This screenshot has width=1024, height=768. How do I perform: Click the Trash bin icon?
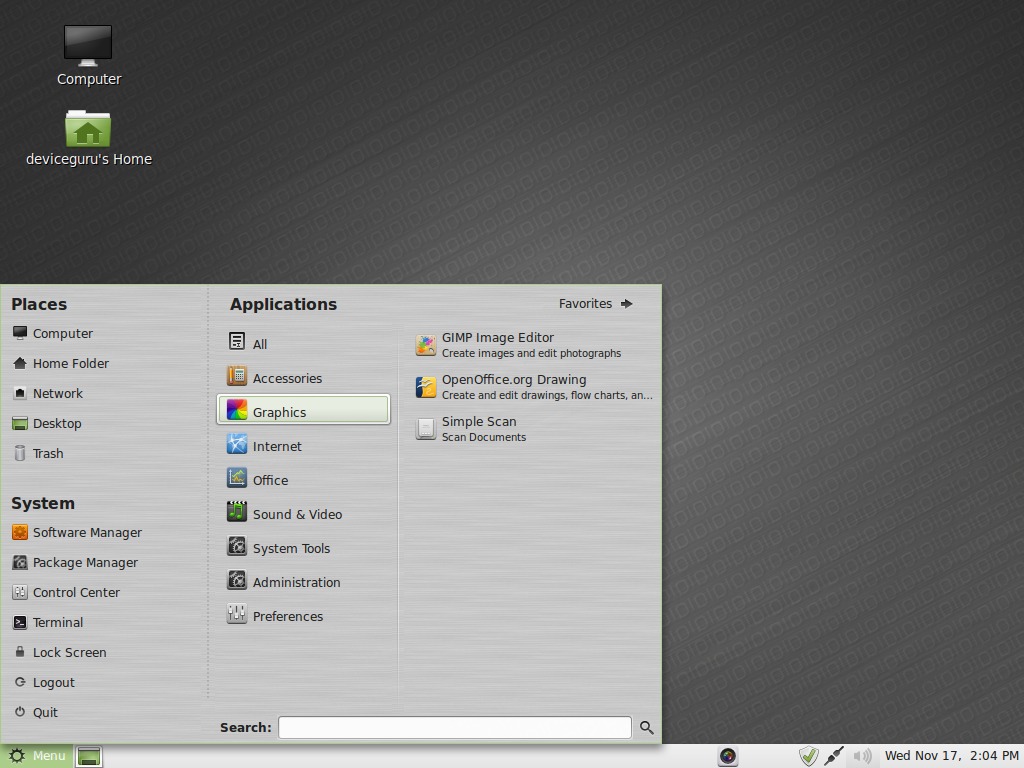pyautogui.click(x=20, y=454)
